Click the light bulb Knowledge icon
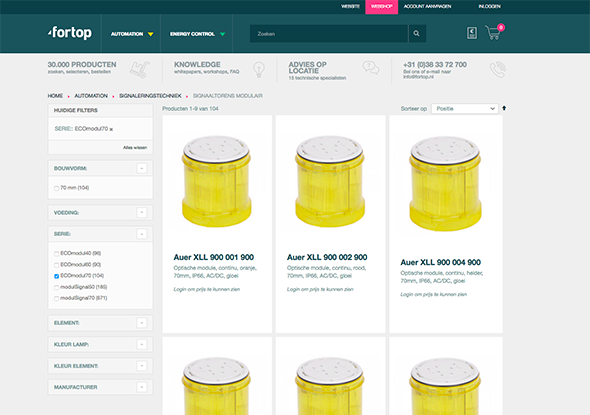Image resolution: width=590 pixels, height=415 pixels. (259, 70)
